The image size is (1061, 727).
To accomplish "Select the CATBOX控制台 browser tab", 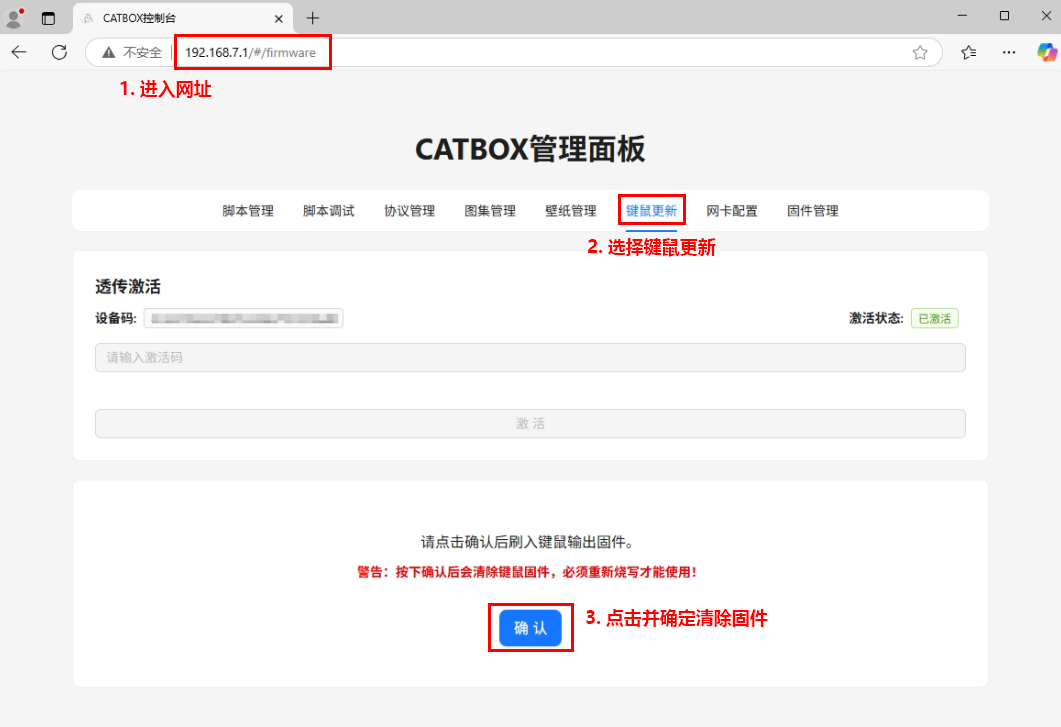I will [x=183, y=18].
